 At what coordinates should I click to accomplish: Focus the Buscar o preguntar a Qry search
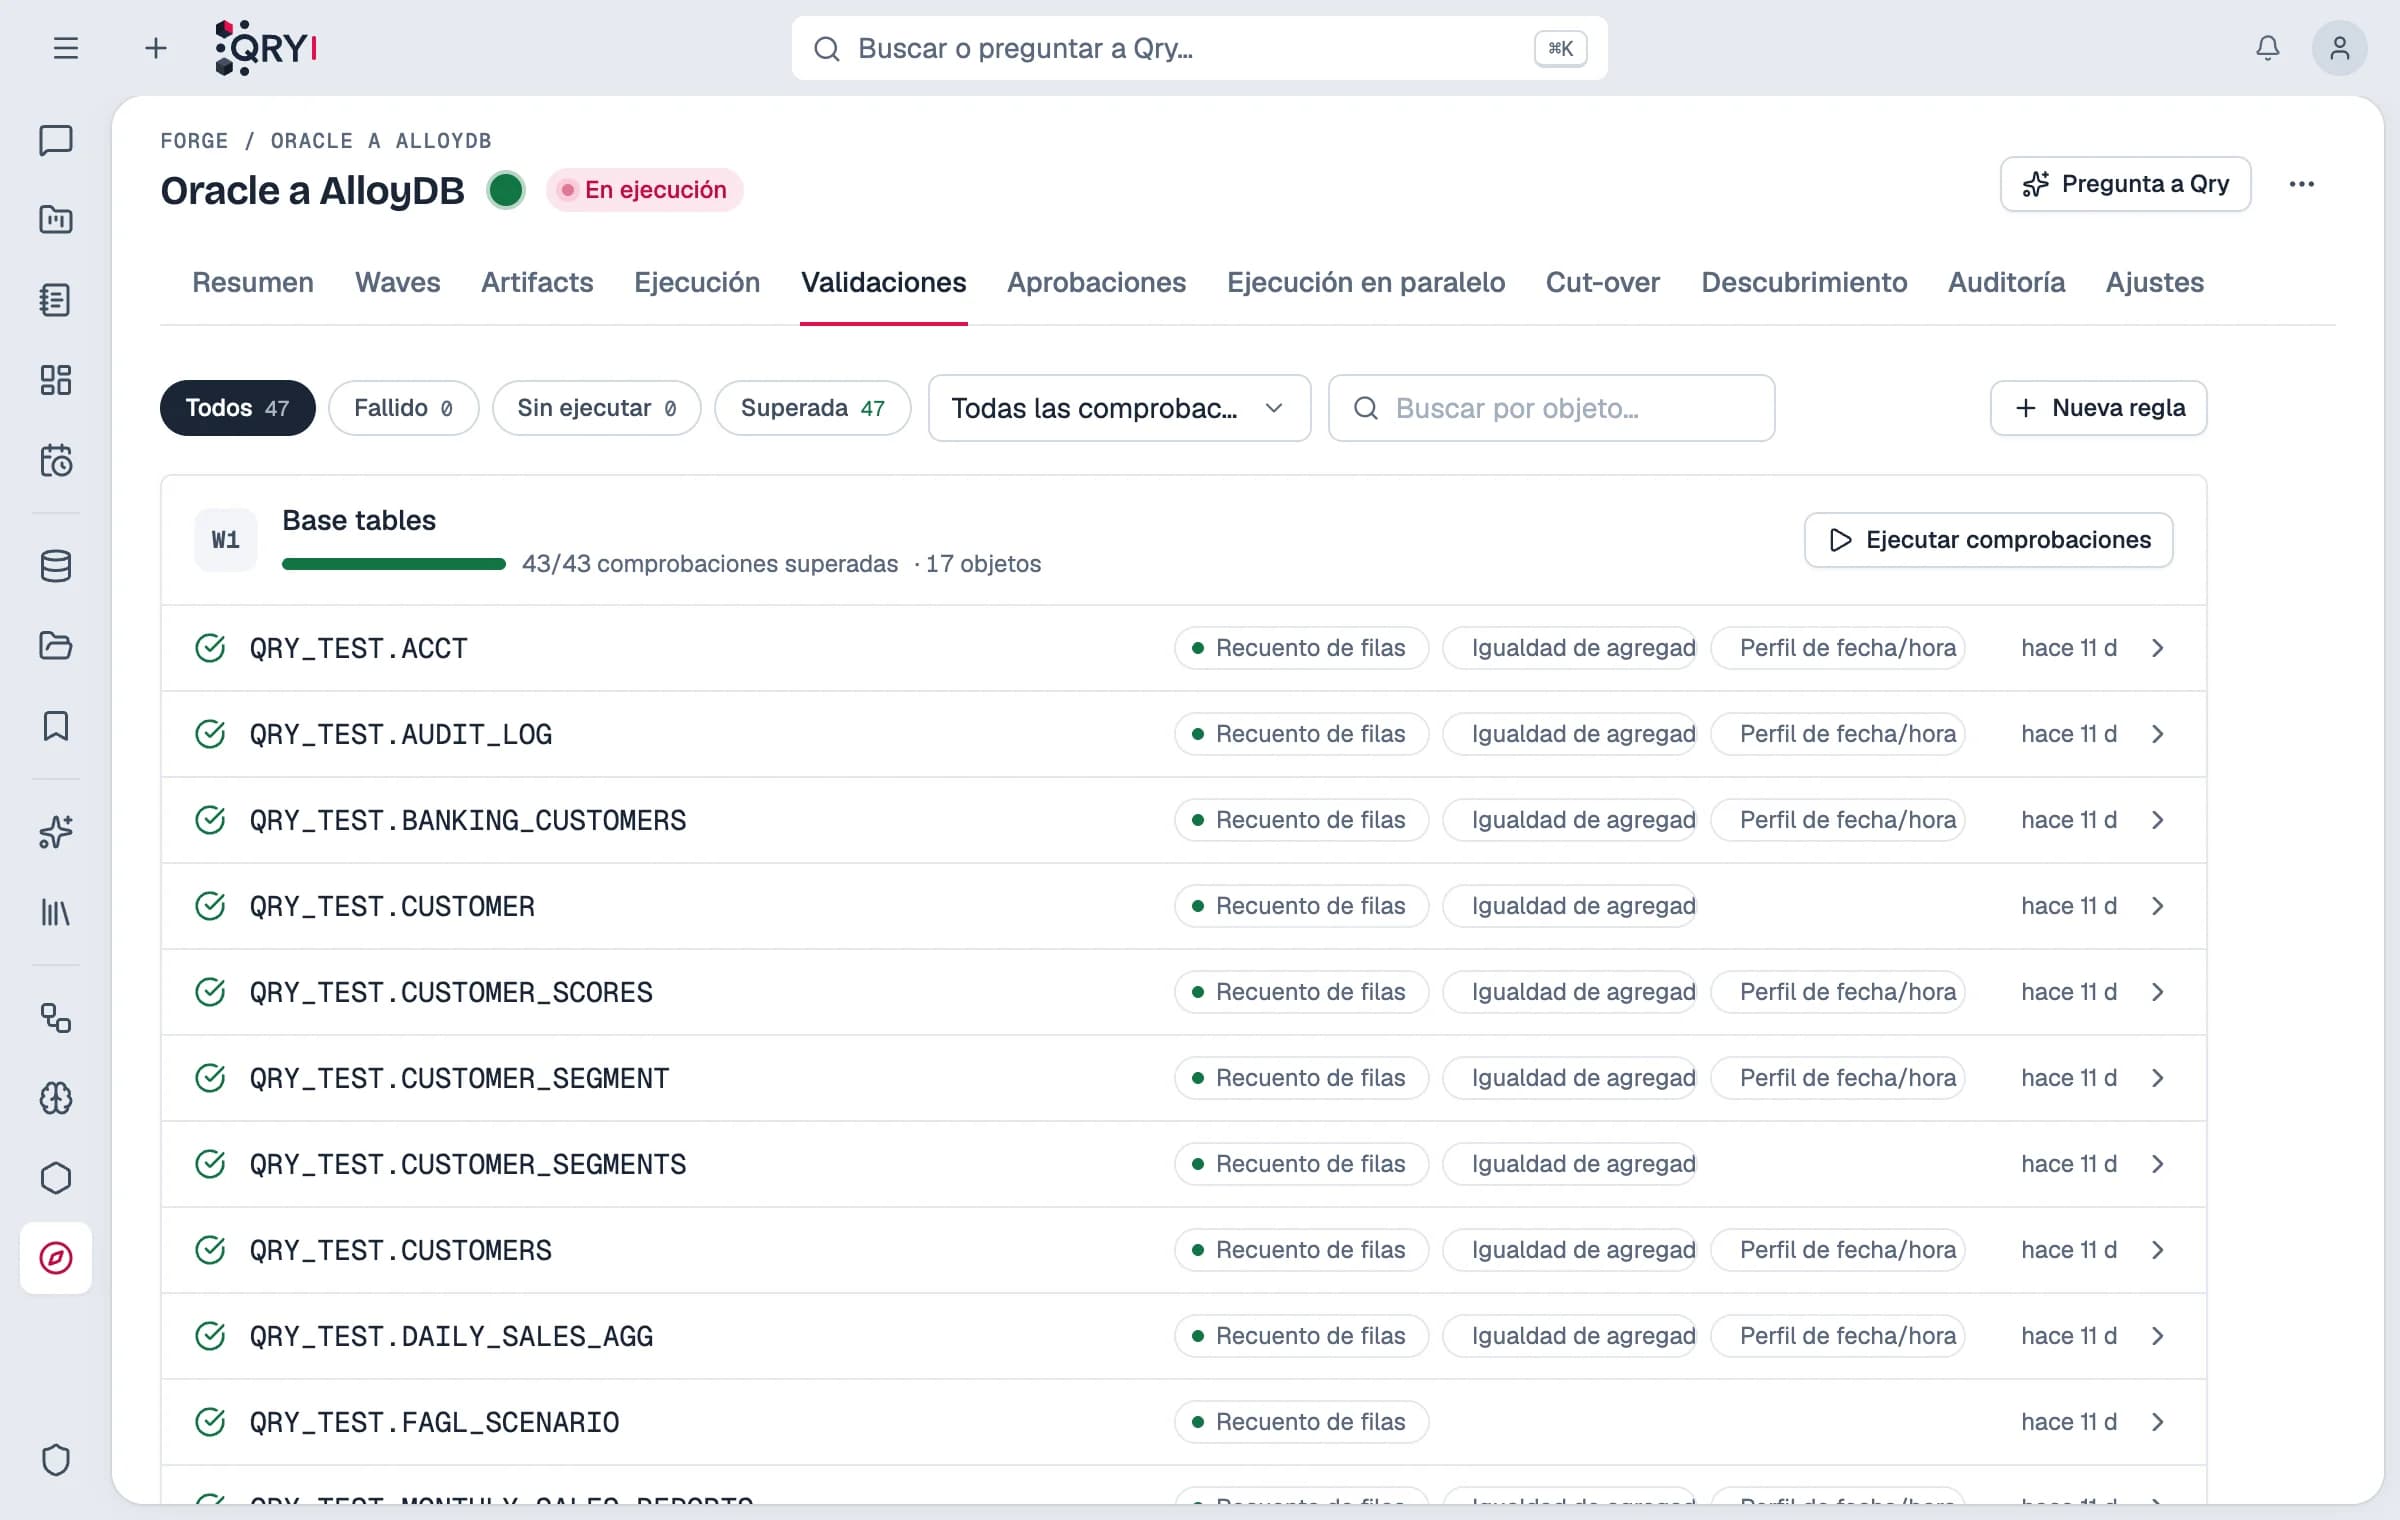tap(1199, 48)
